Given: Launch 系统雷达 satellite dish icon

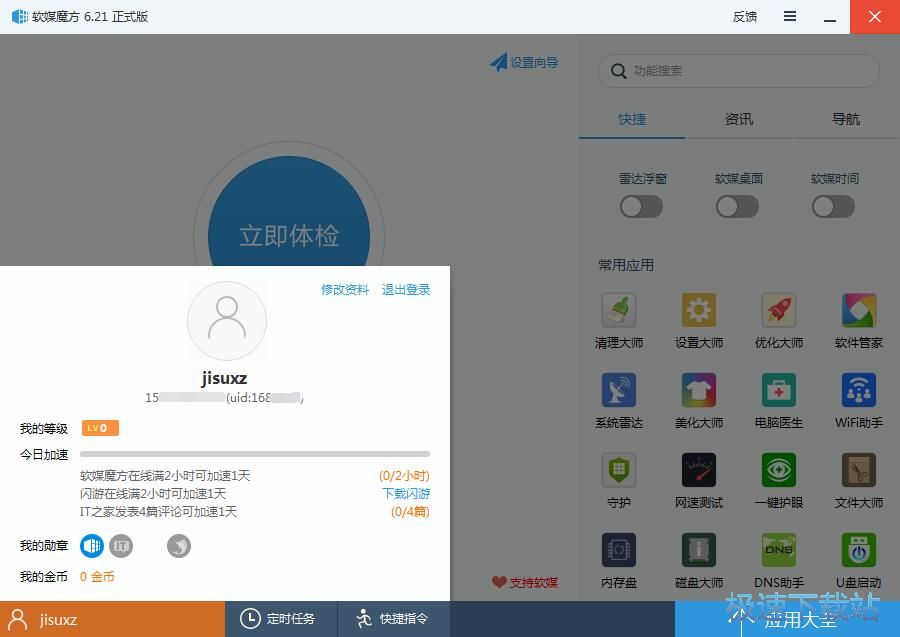Looking at the screenshot, I should 619,390.
